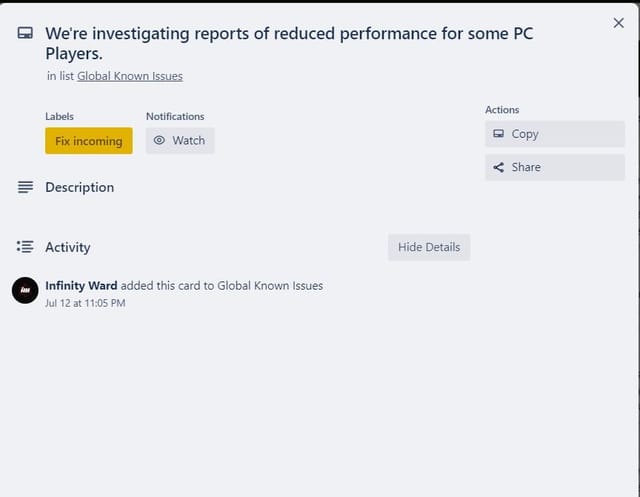
Task: Click the card icon beside the title
Action: pos(25,34)
